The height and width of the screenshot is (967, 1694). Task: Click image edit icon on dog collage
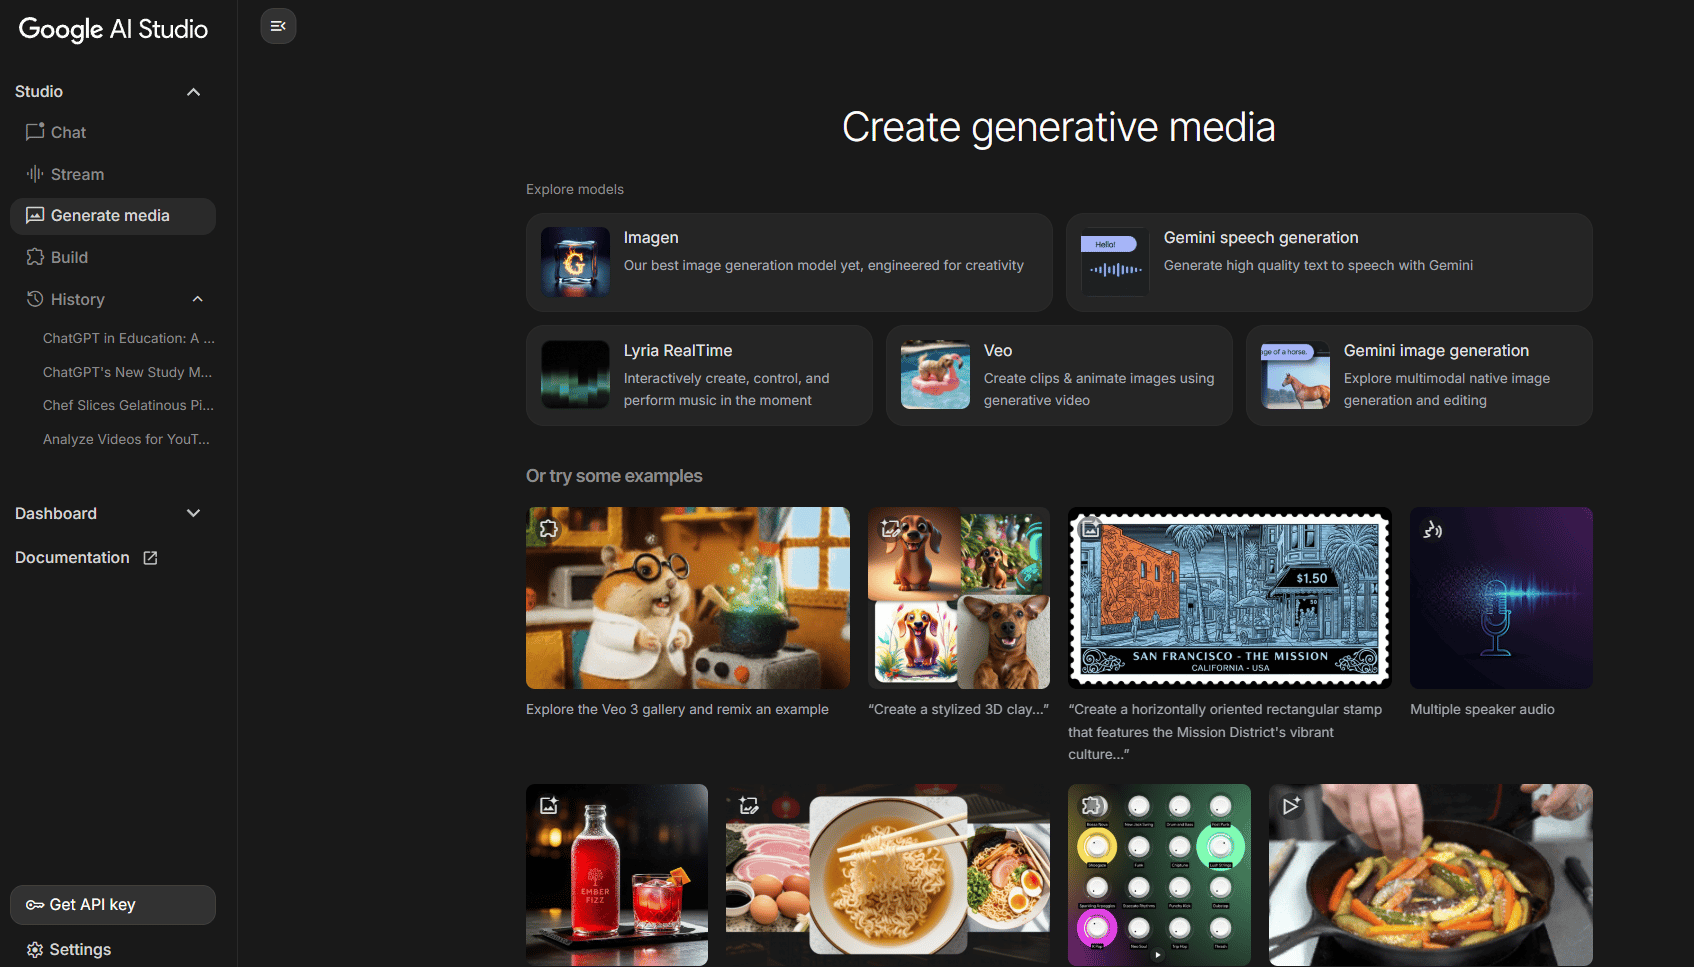(890, 529)
